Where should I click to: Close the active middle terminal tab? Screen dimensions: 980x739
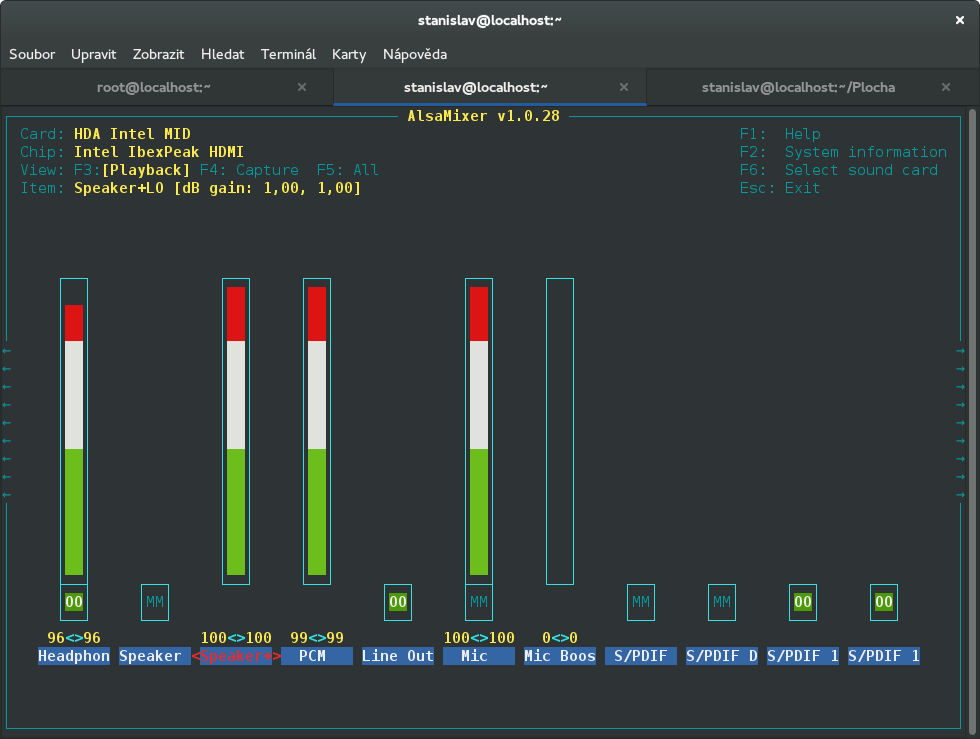point(624,87)
